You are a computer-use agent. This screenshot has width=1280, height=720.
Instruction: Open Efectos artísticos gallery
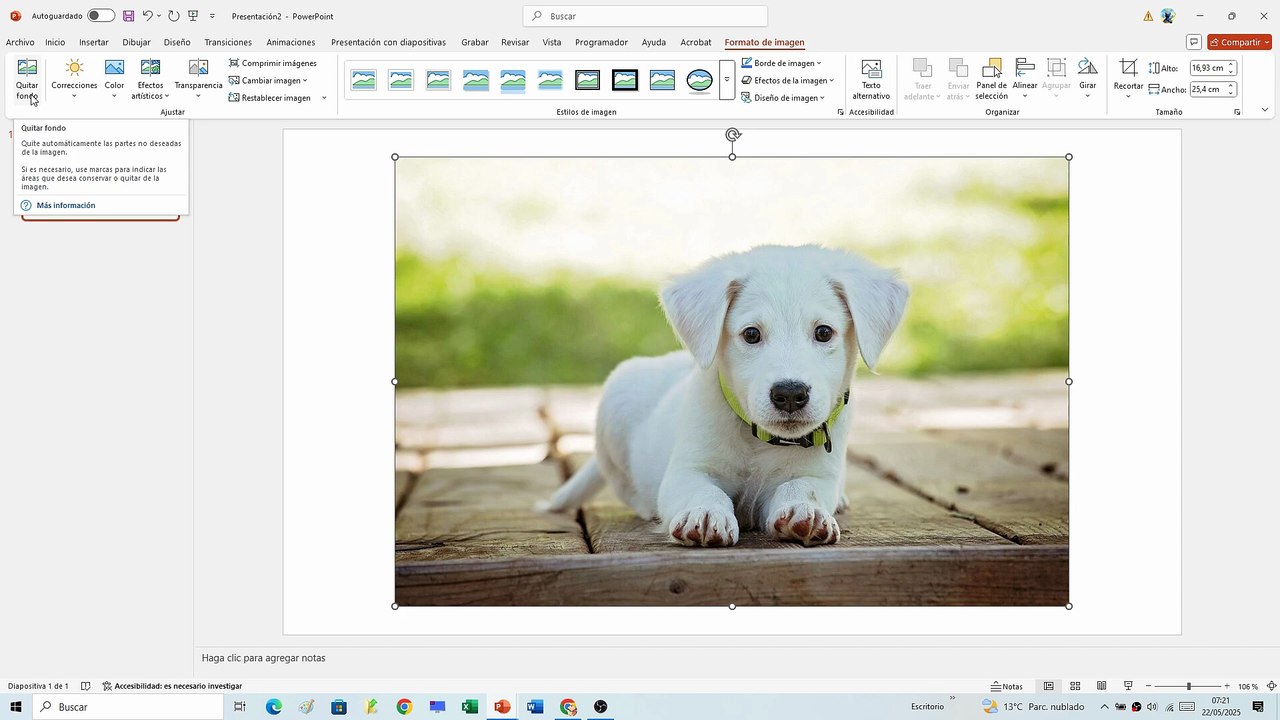150,79
